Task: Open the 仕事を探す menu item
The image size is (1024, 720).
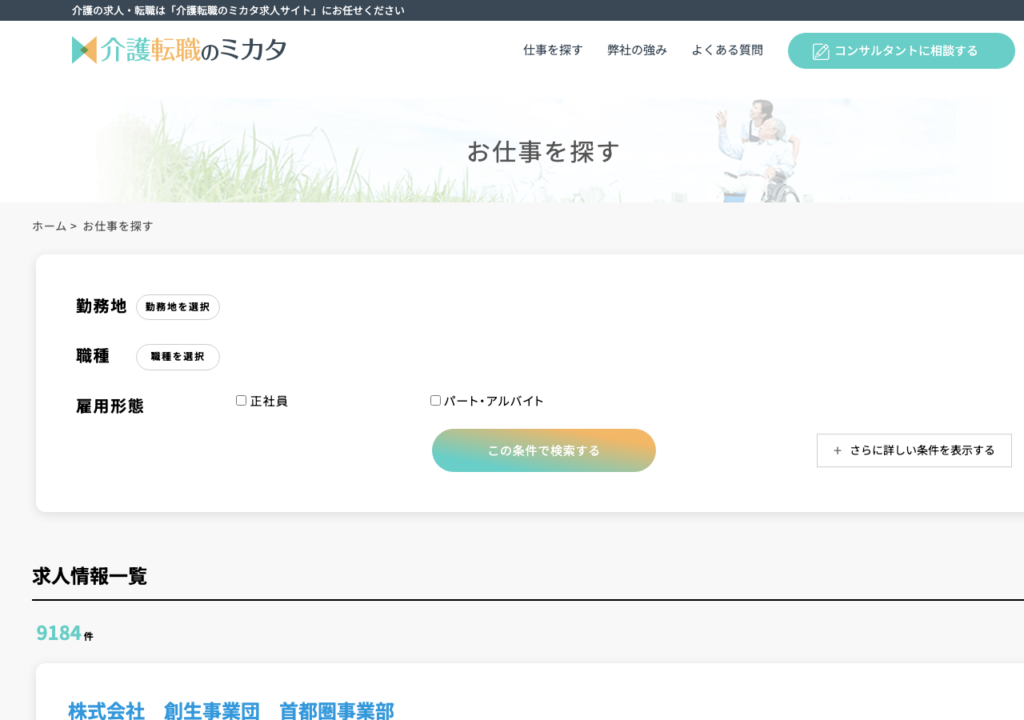Action: (x=552, y=50)
